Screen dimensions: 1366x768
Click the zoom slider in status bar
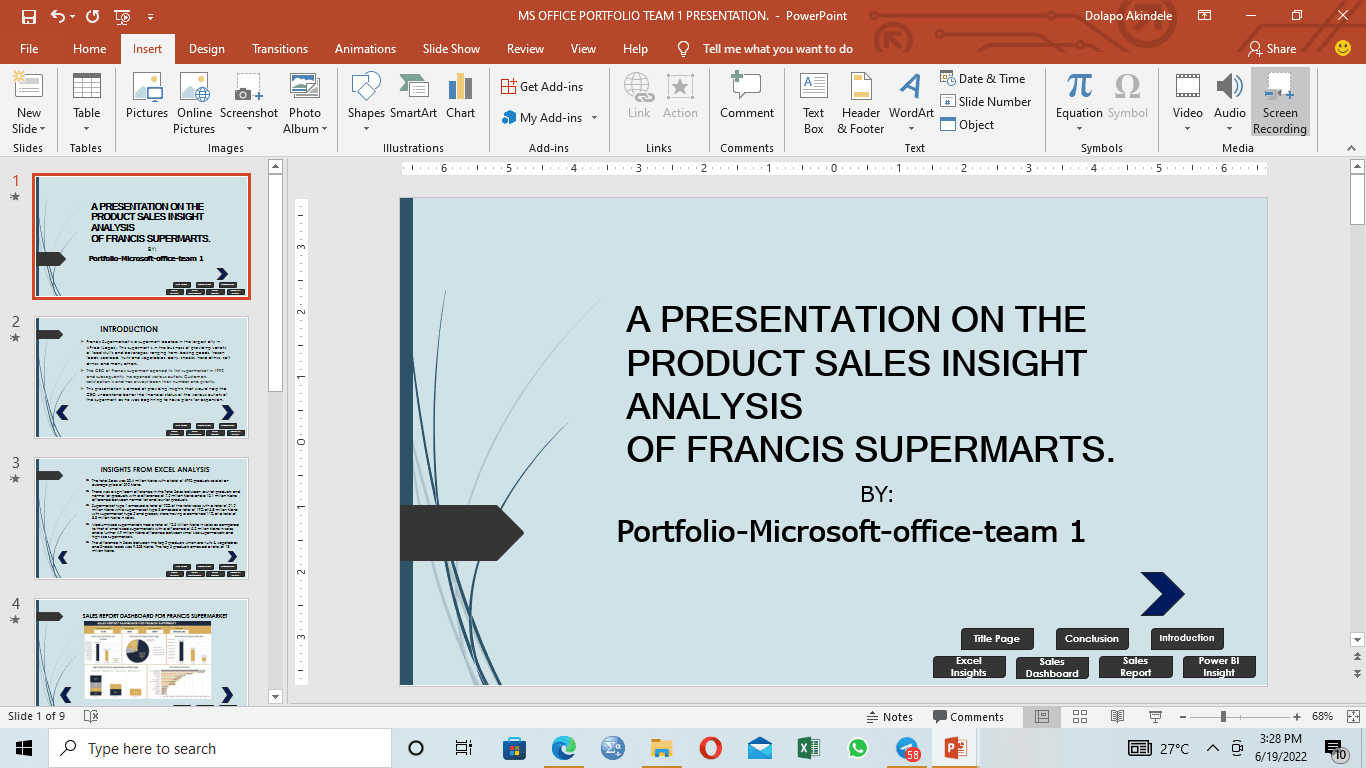[1223, 717]
